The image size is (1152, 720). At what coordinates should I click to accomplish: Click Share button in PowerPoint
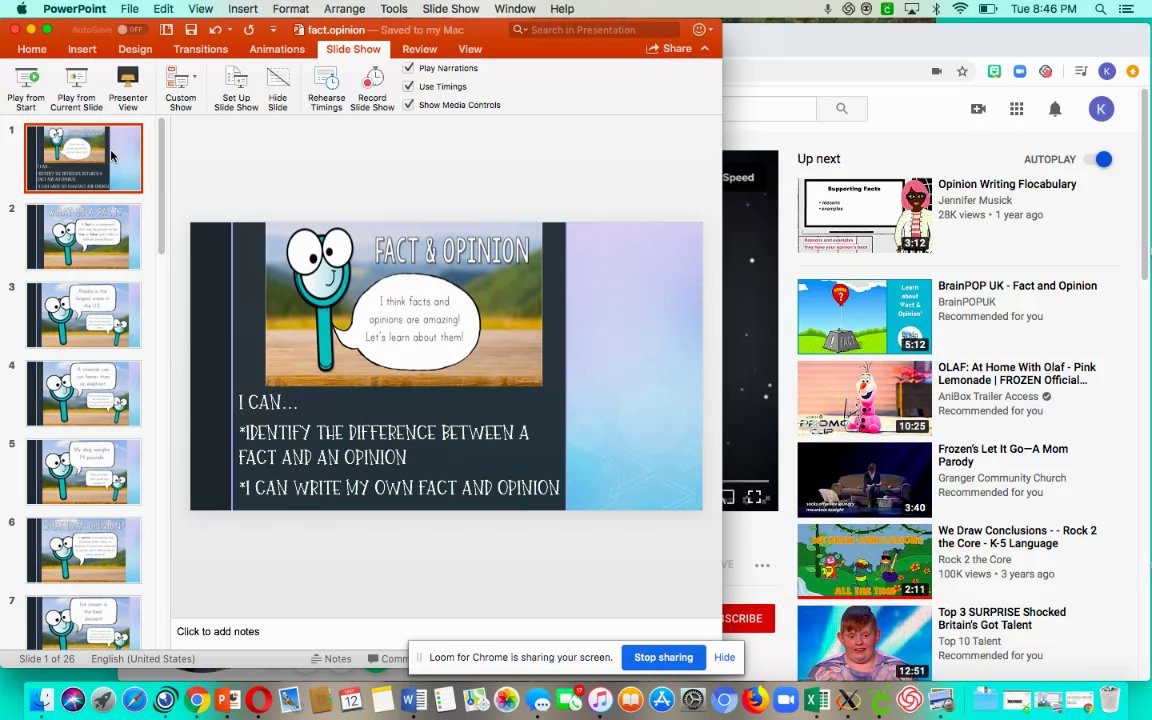point(669,48)
